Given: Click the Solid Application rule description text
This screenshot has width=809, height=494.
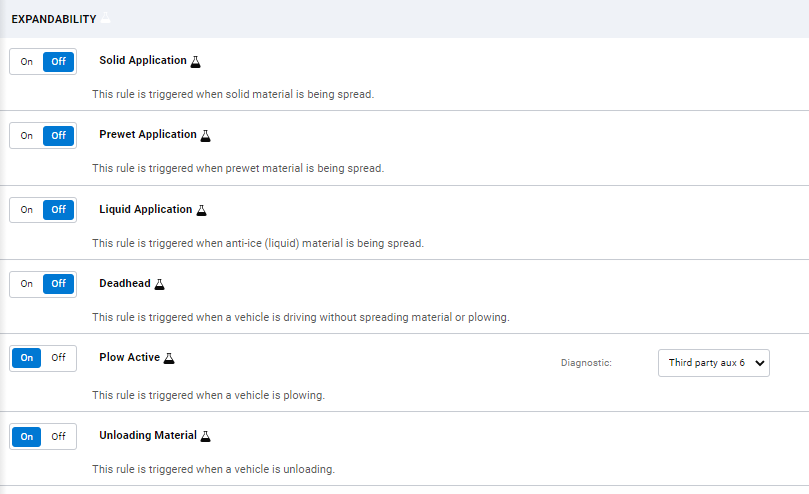Looking at the screenshot, I should click(233, 94).
